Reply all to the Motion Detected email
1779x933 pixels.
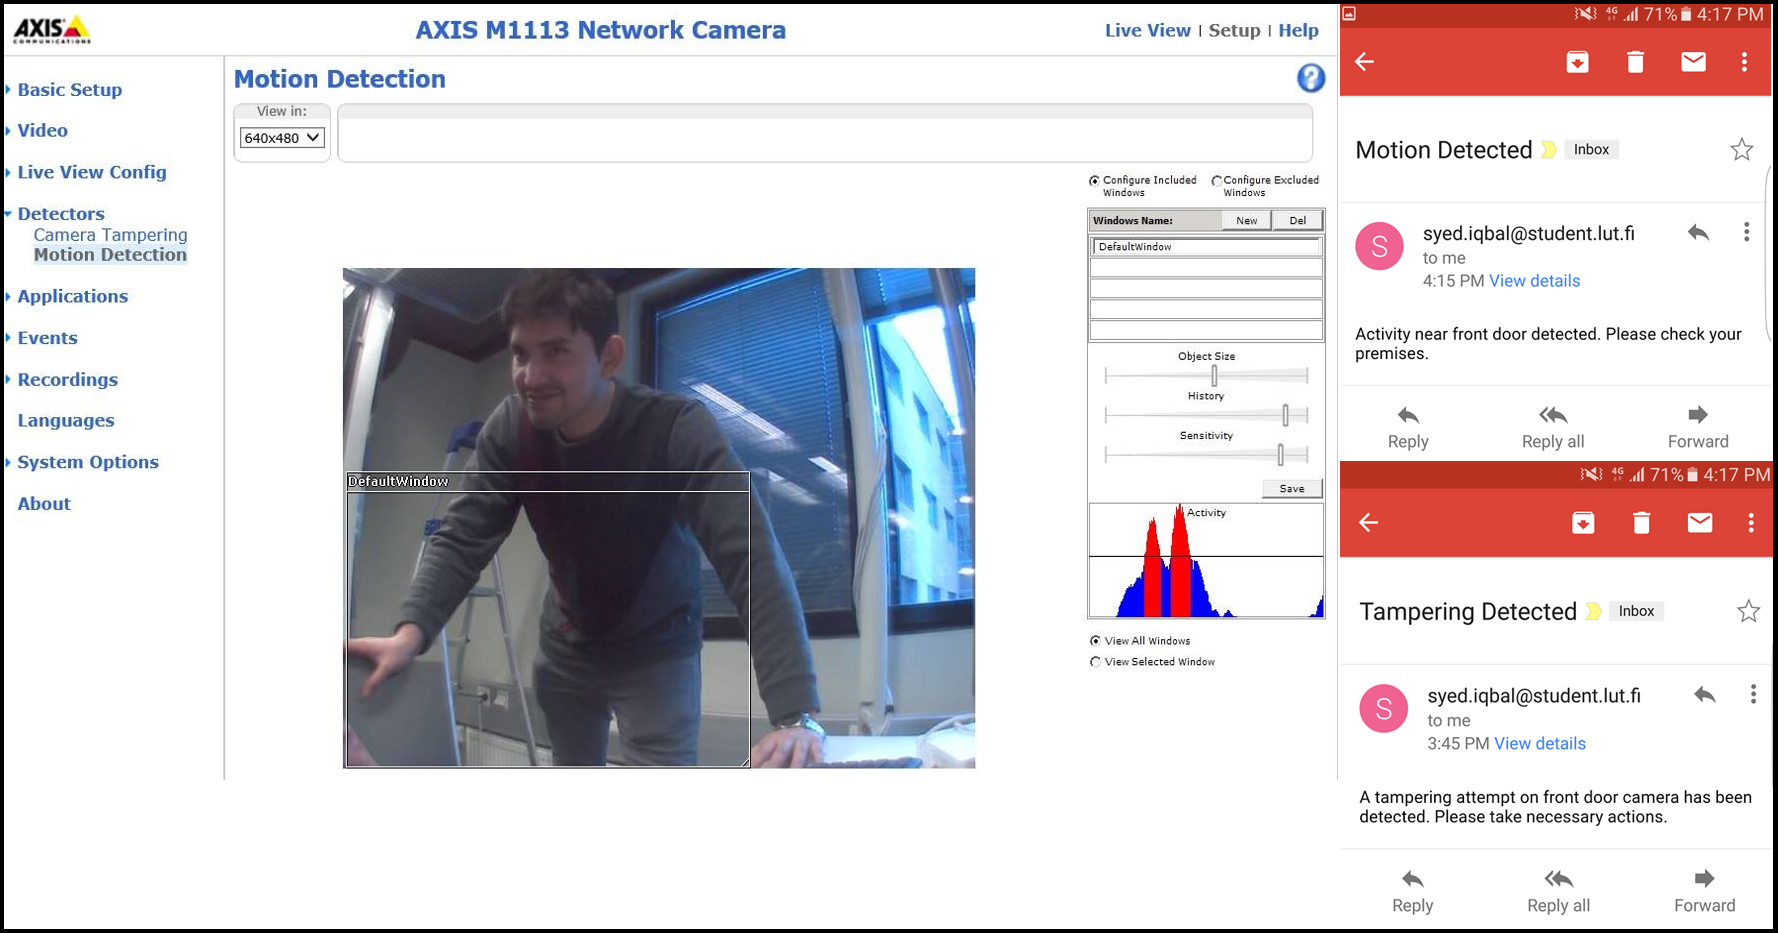pyautogui.click(x=1553, y=427)
